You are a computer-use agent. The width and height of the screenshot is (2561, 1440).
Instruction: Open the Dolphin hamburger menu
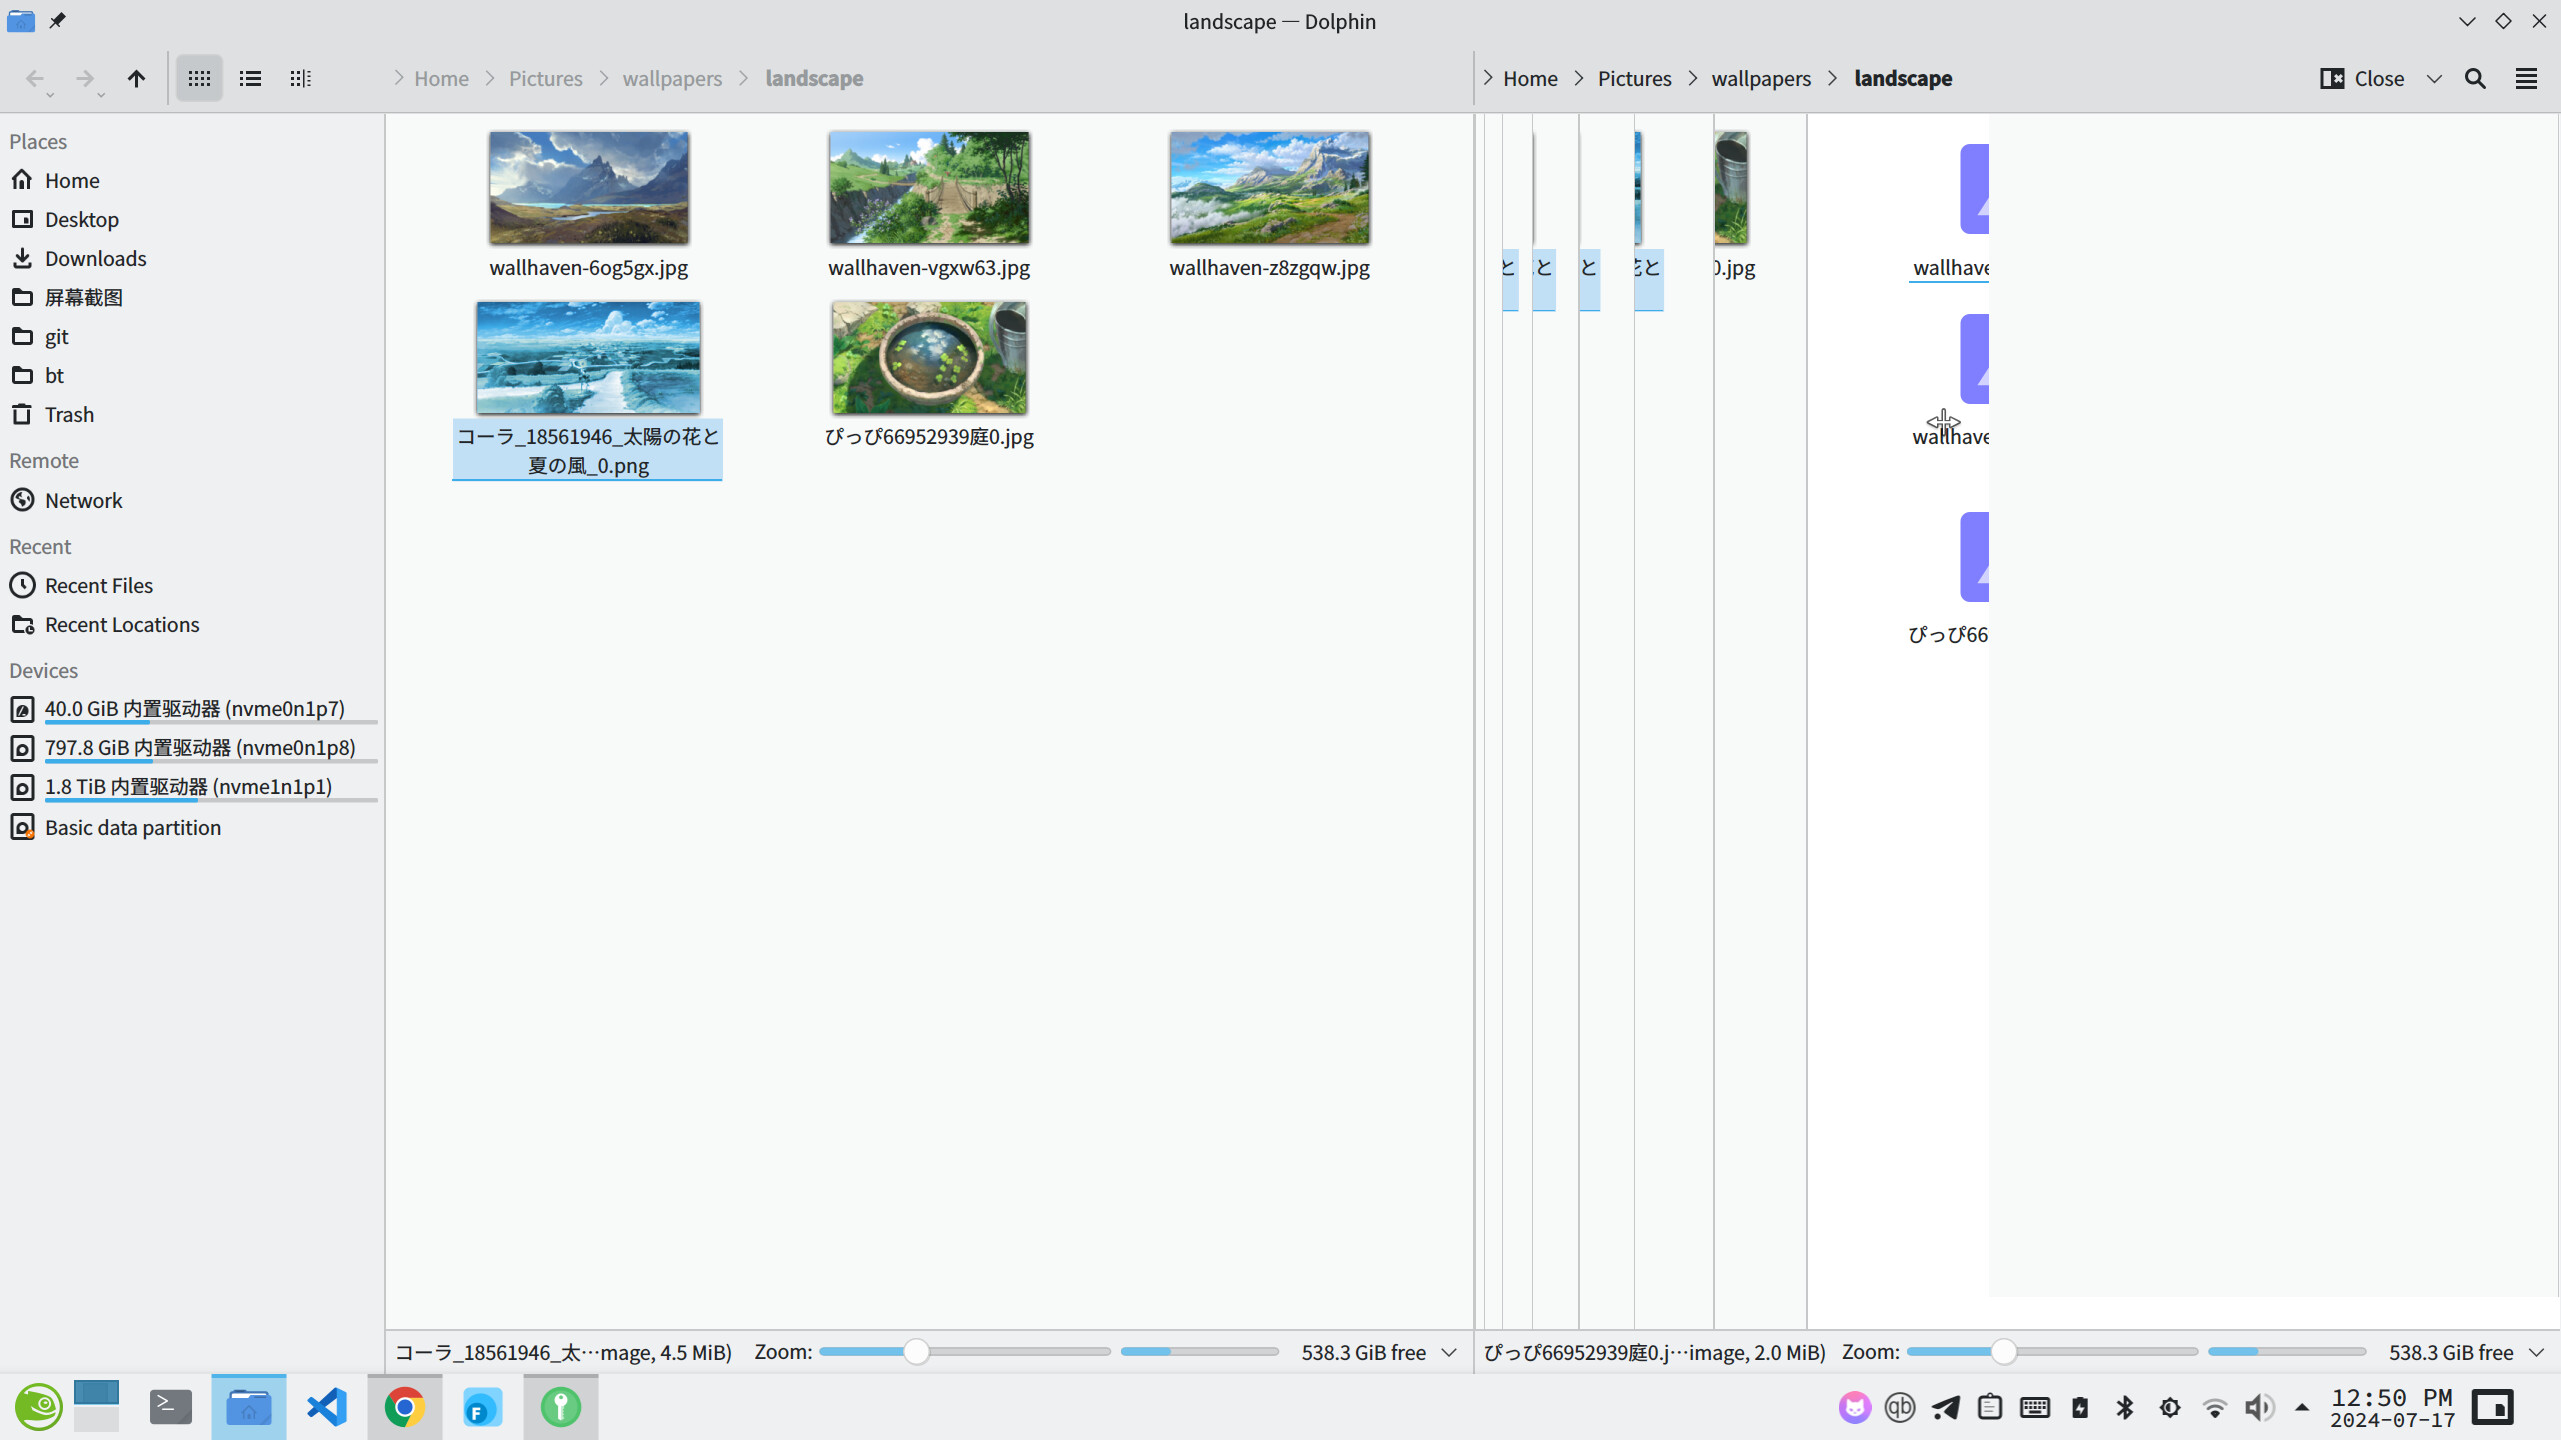(2526, 78)
